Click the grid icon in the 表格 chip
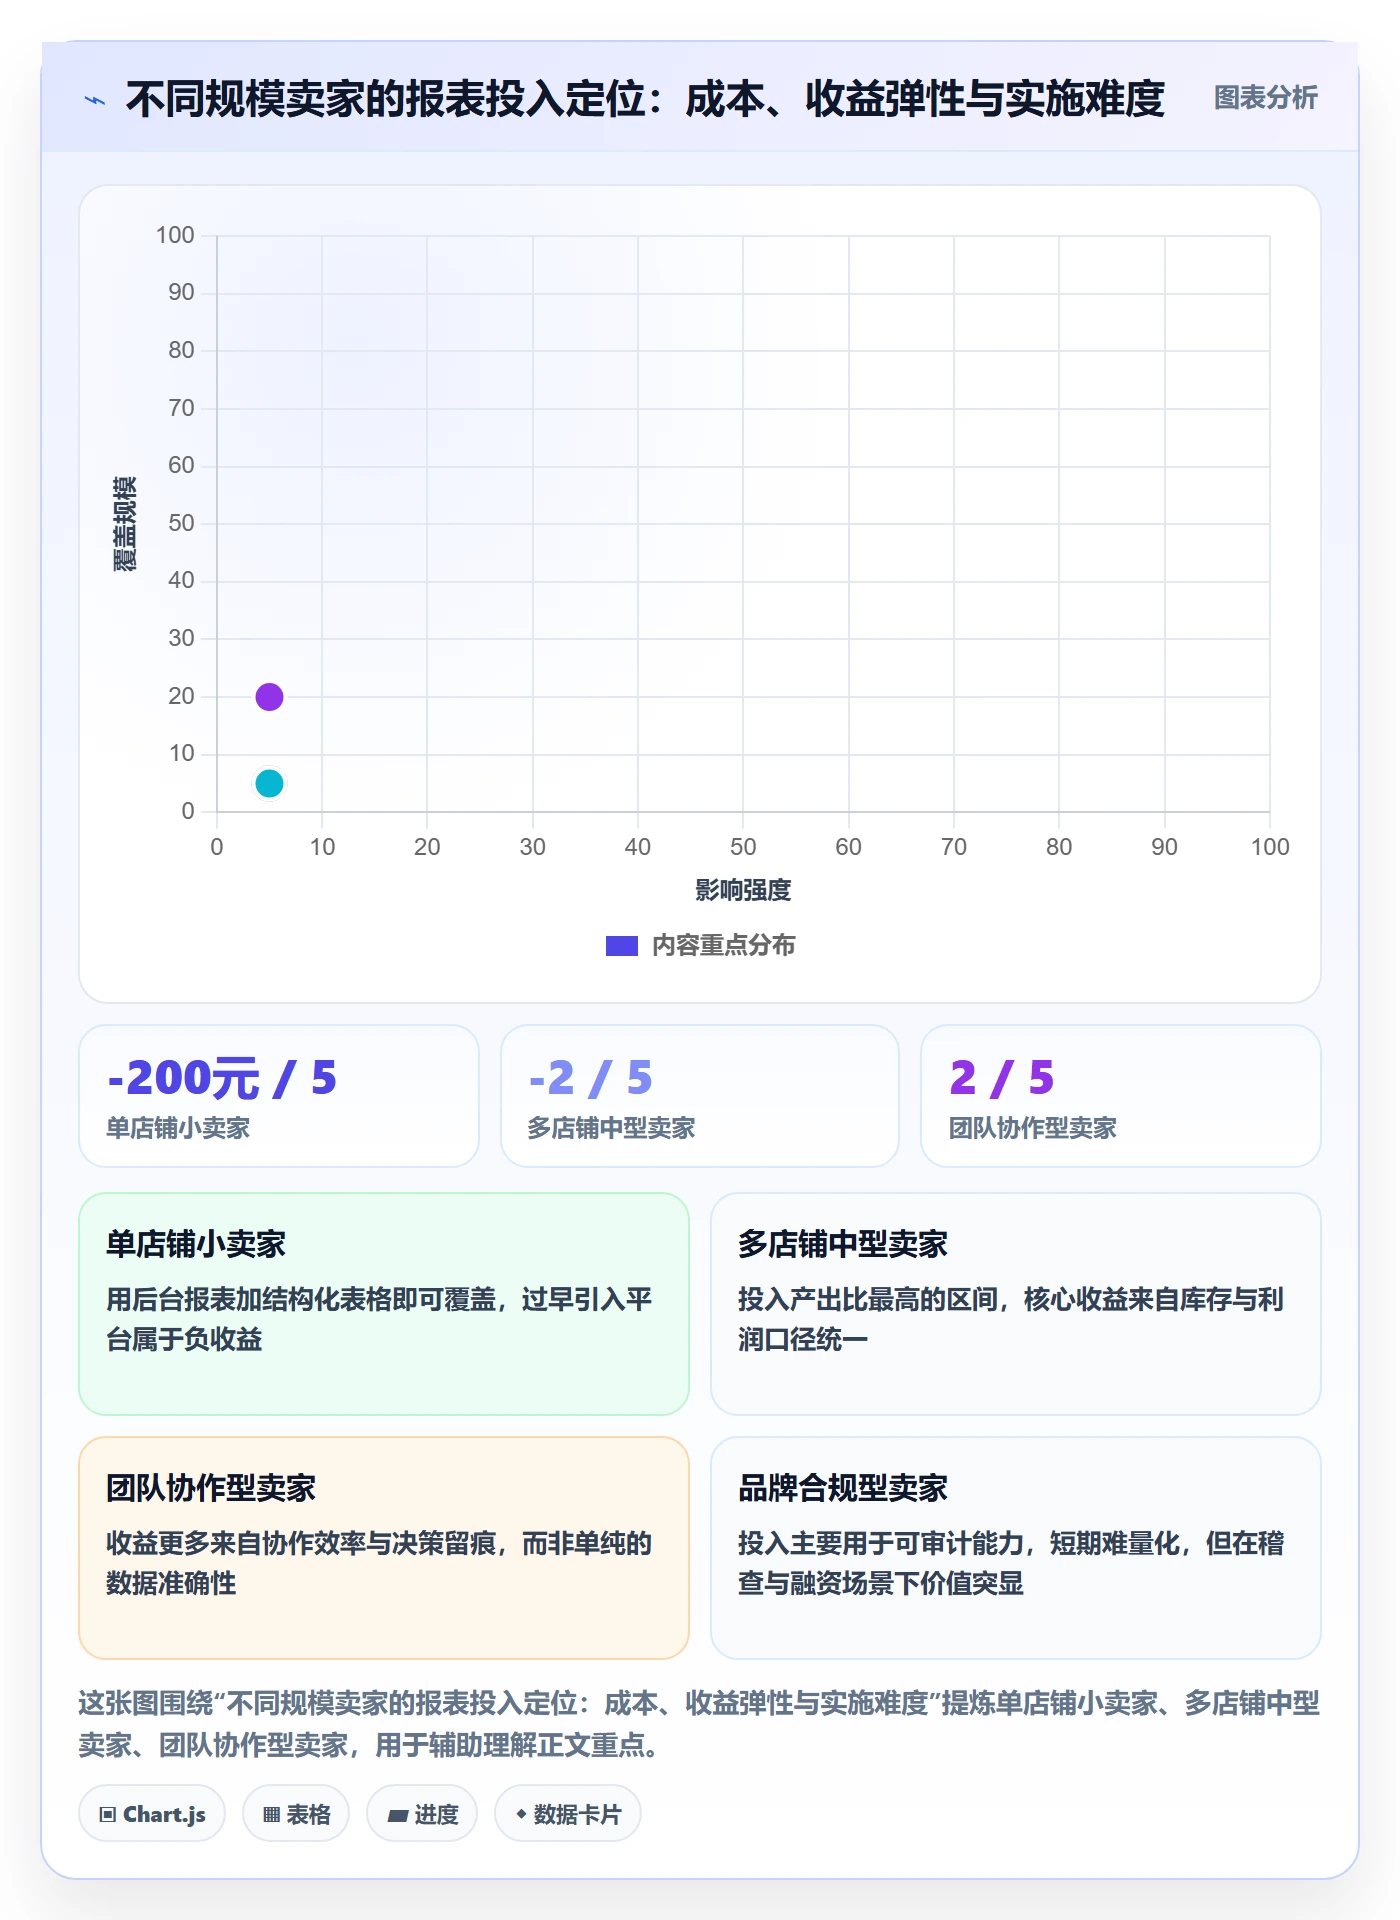 point(271,1814)
